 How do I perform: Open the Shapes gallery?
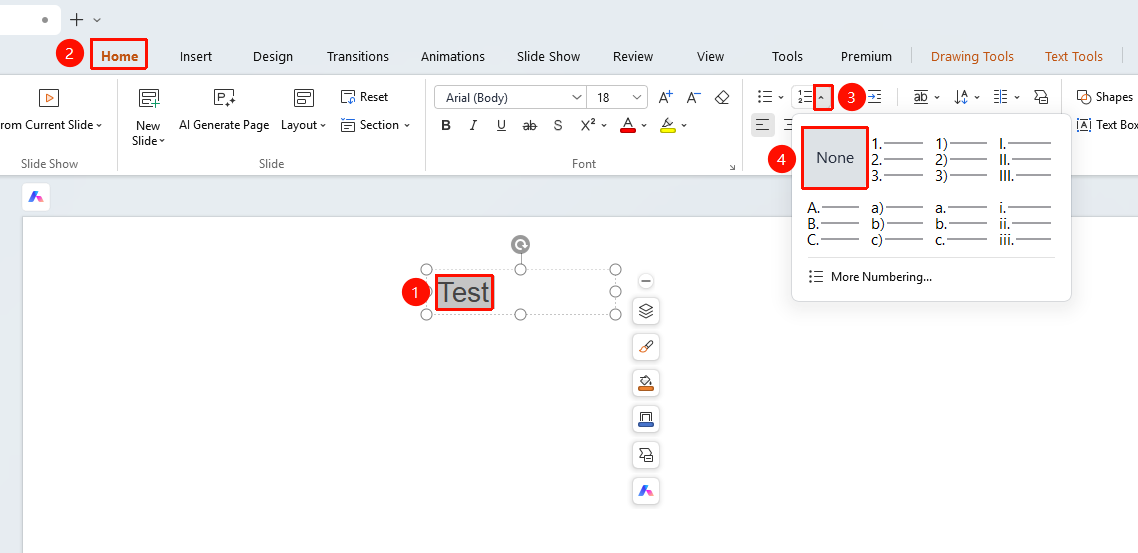1104,97
